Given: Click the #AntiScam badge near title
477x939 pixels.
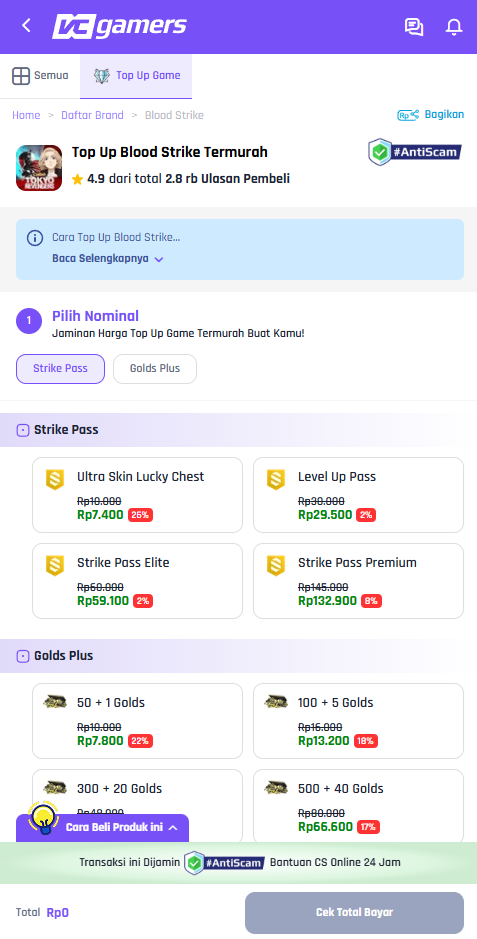Looking at the screenshot, I should click(415, 152).
